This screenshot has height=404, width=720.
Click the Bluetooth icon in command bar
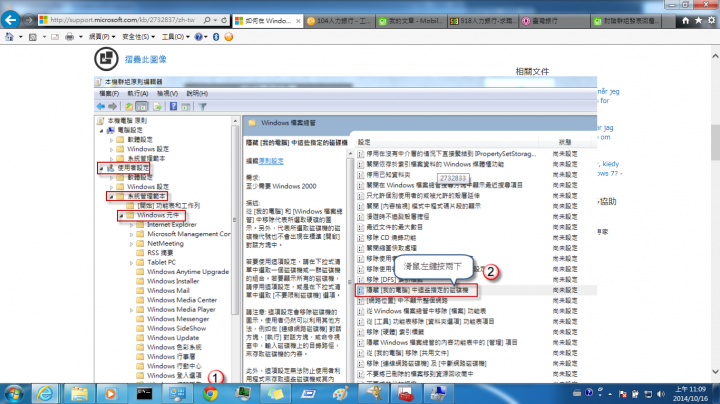coord(216,37)
